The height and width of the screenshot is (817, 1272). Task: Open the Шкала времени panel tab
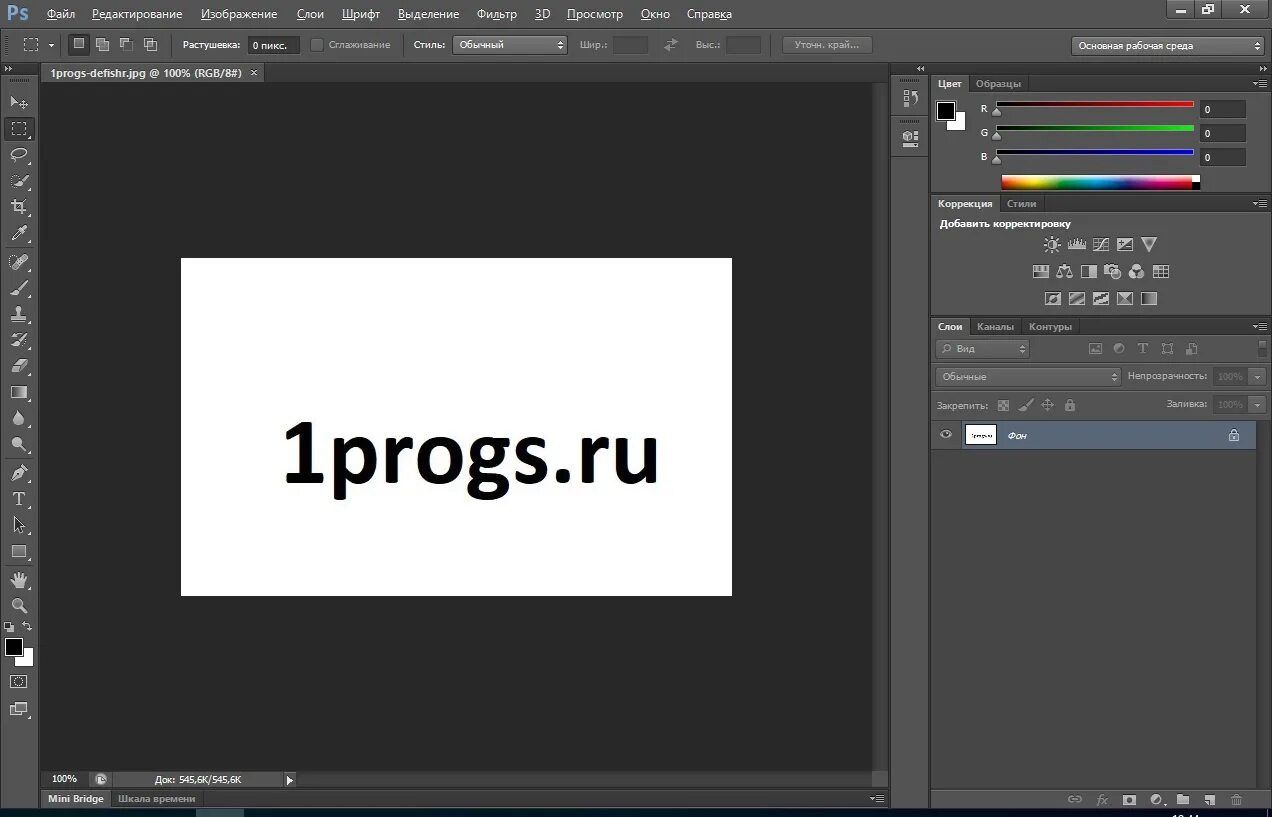157,799
